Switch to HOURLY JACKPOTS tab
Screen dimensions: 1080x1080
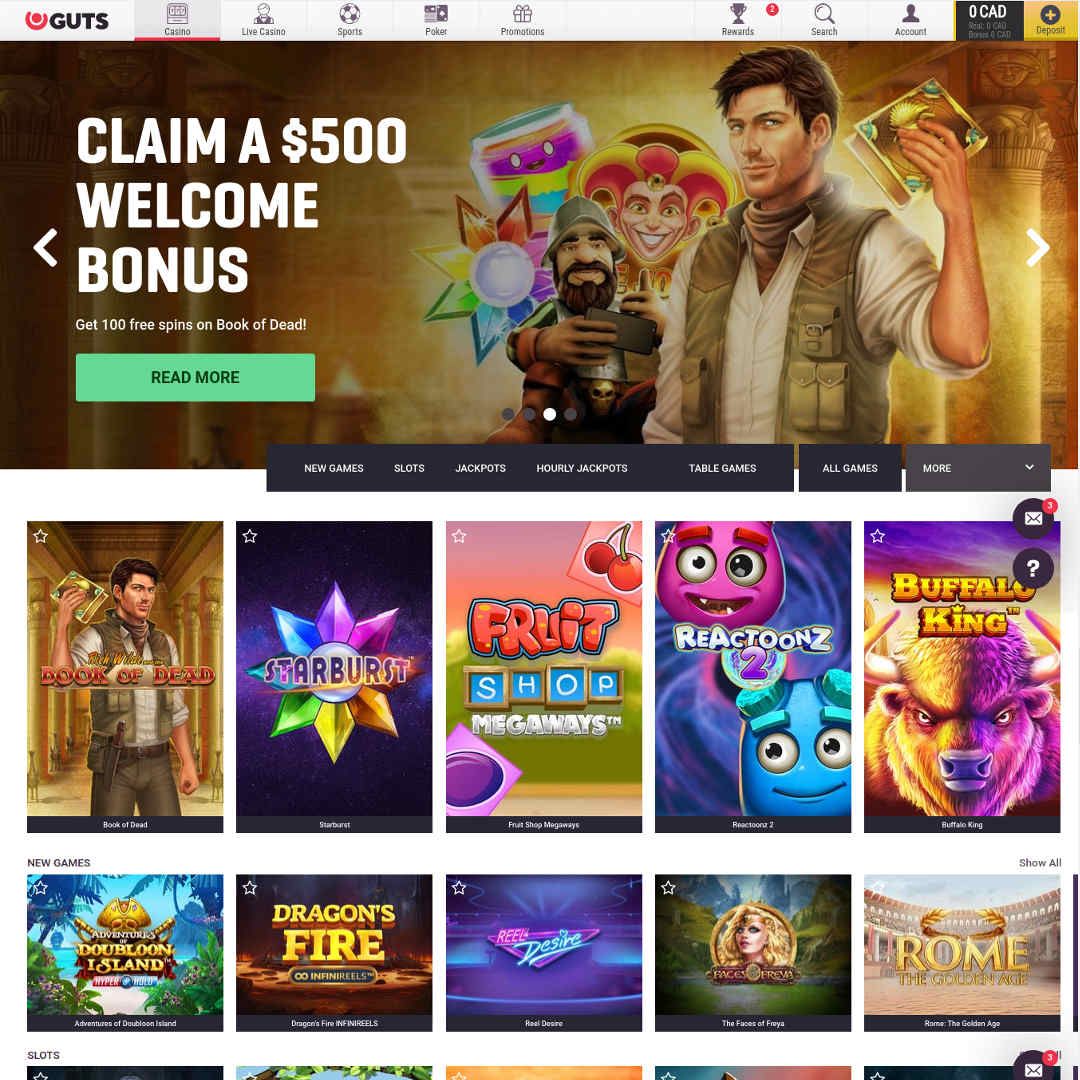(x=582, y=468)
